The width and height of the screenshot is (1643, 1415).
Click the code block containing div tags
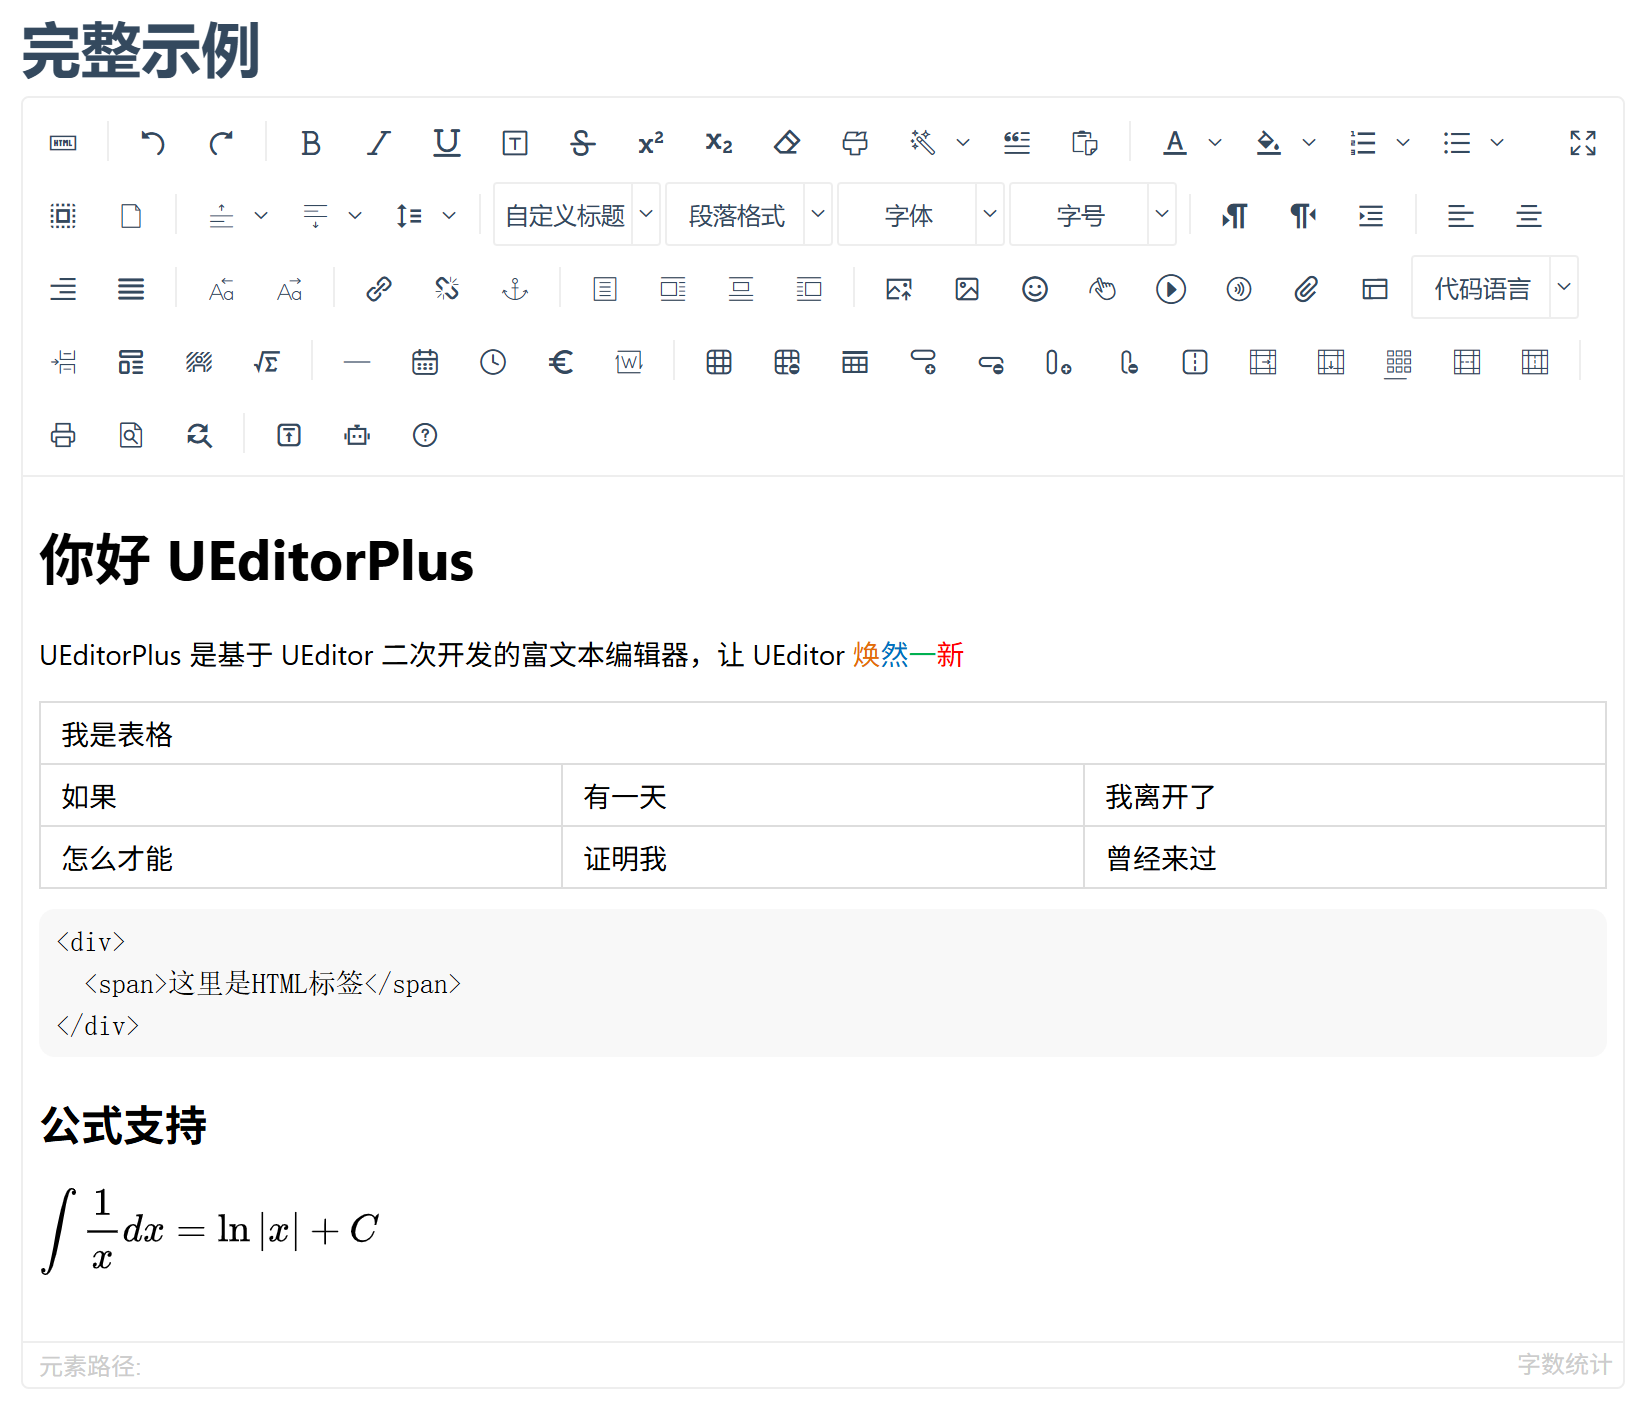coord(823,983)
